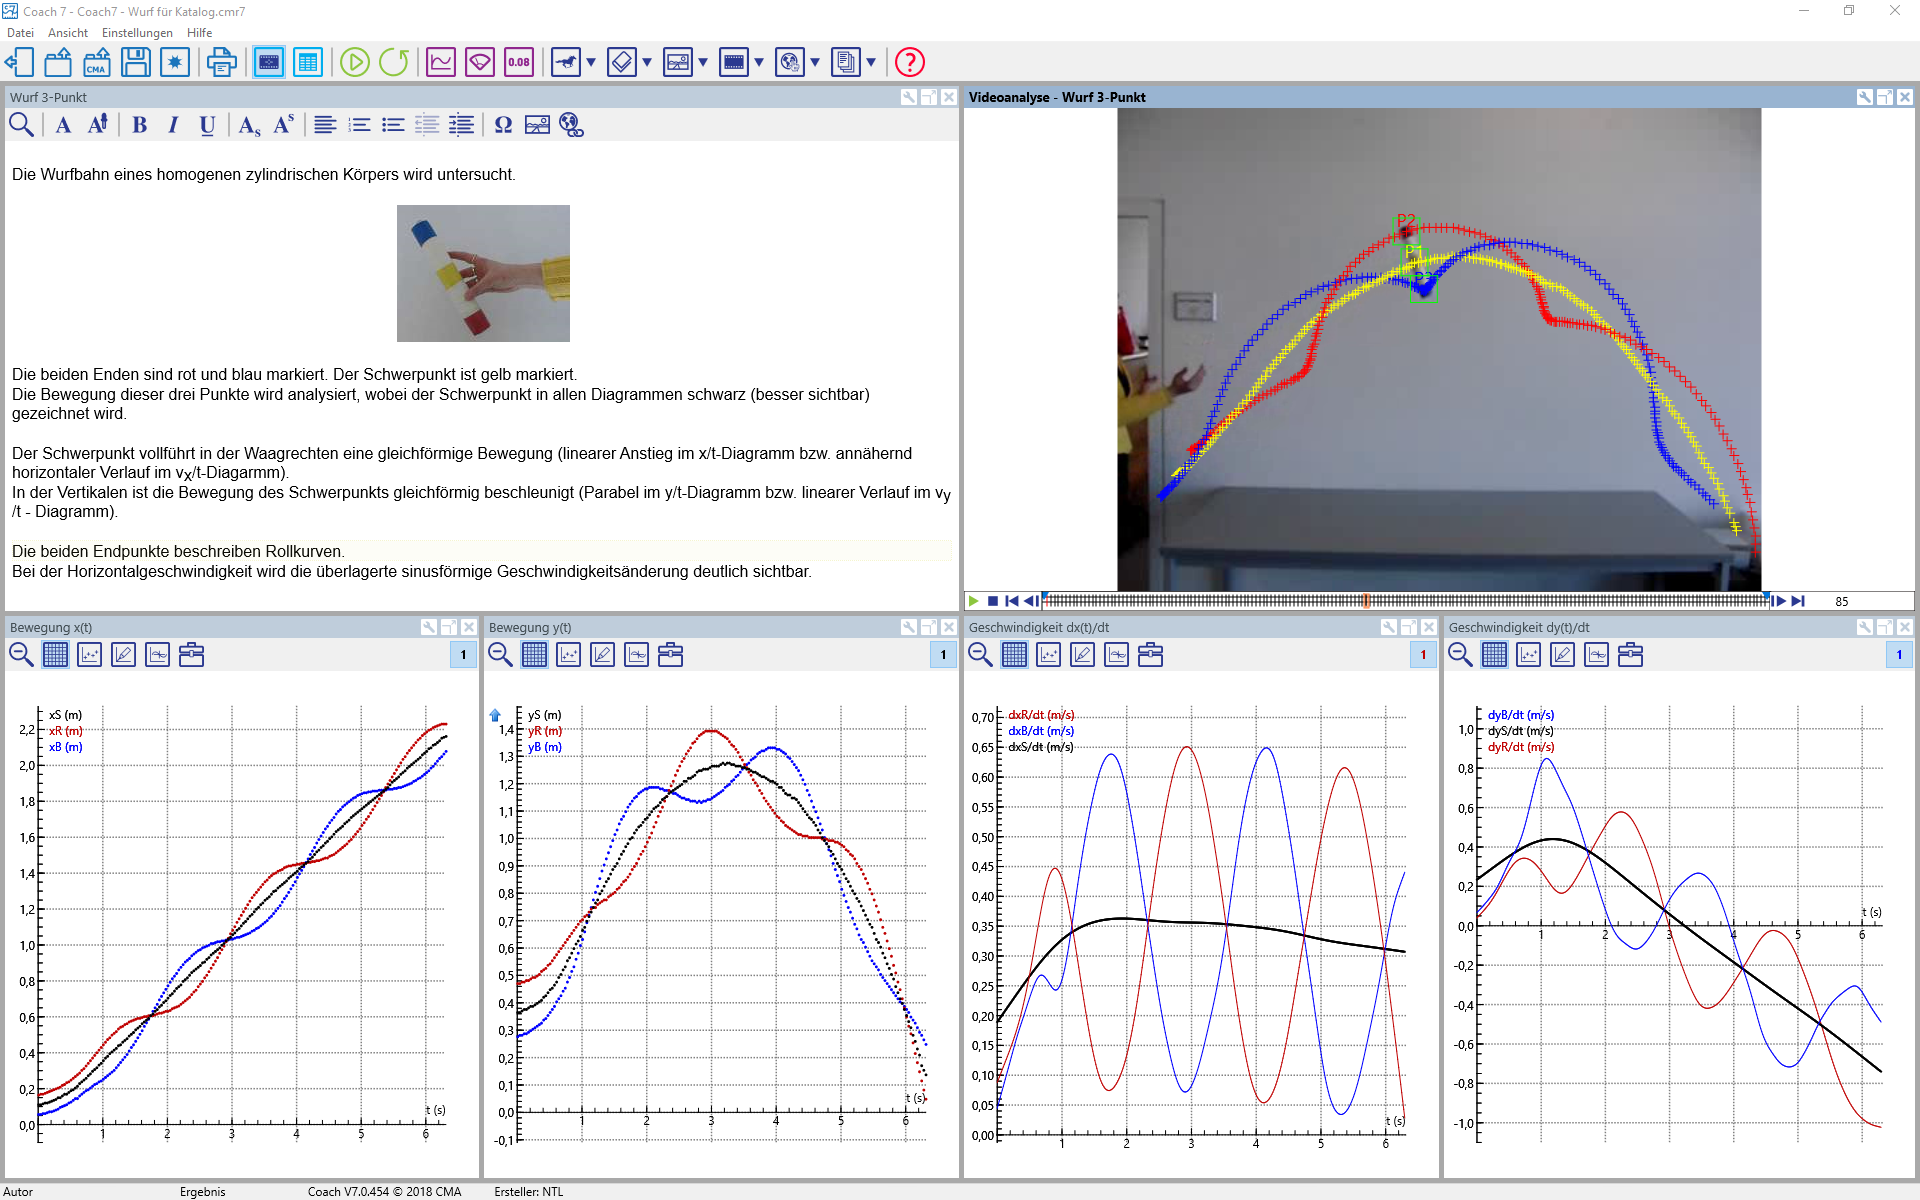Expand dropdown next to film strip icon
Image resolution: width=1920 pixels, height=1200 pixels.
759,62
